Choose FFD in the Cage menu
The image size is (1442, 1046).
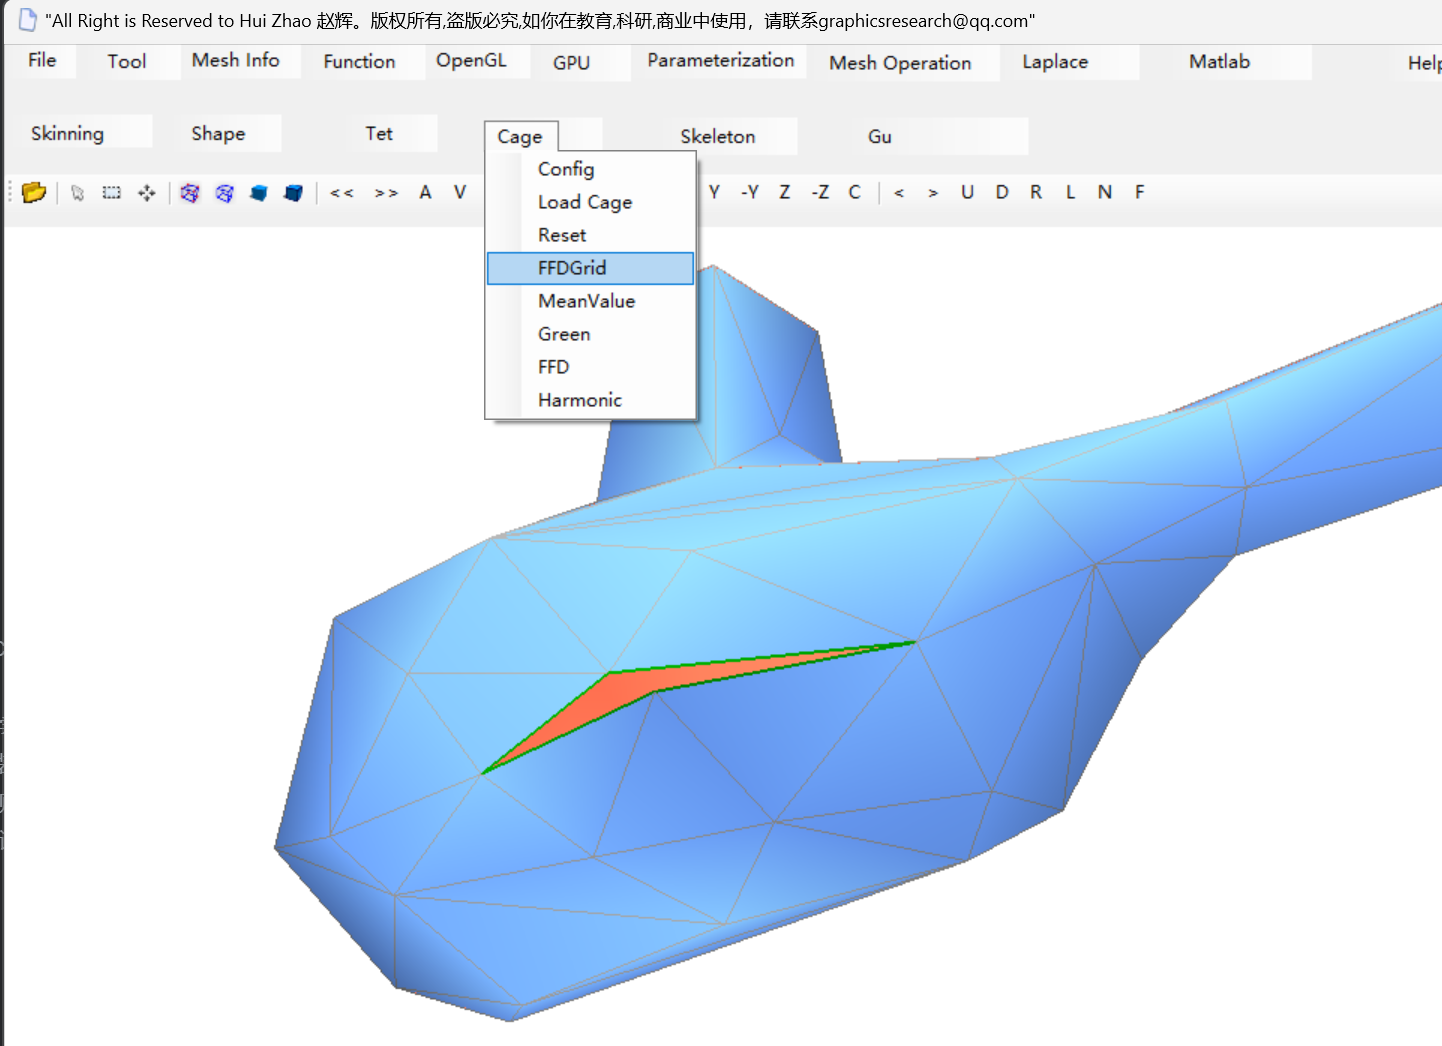click(590, 367)
